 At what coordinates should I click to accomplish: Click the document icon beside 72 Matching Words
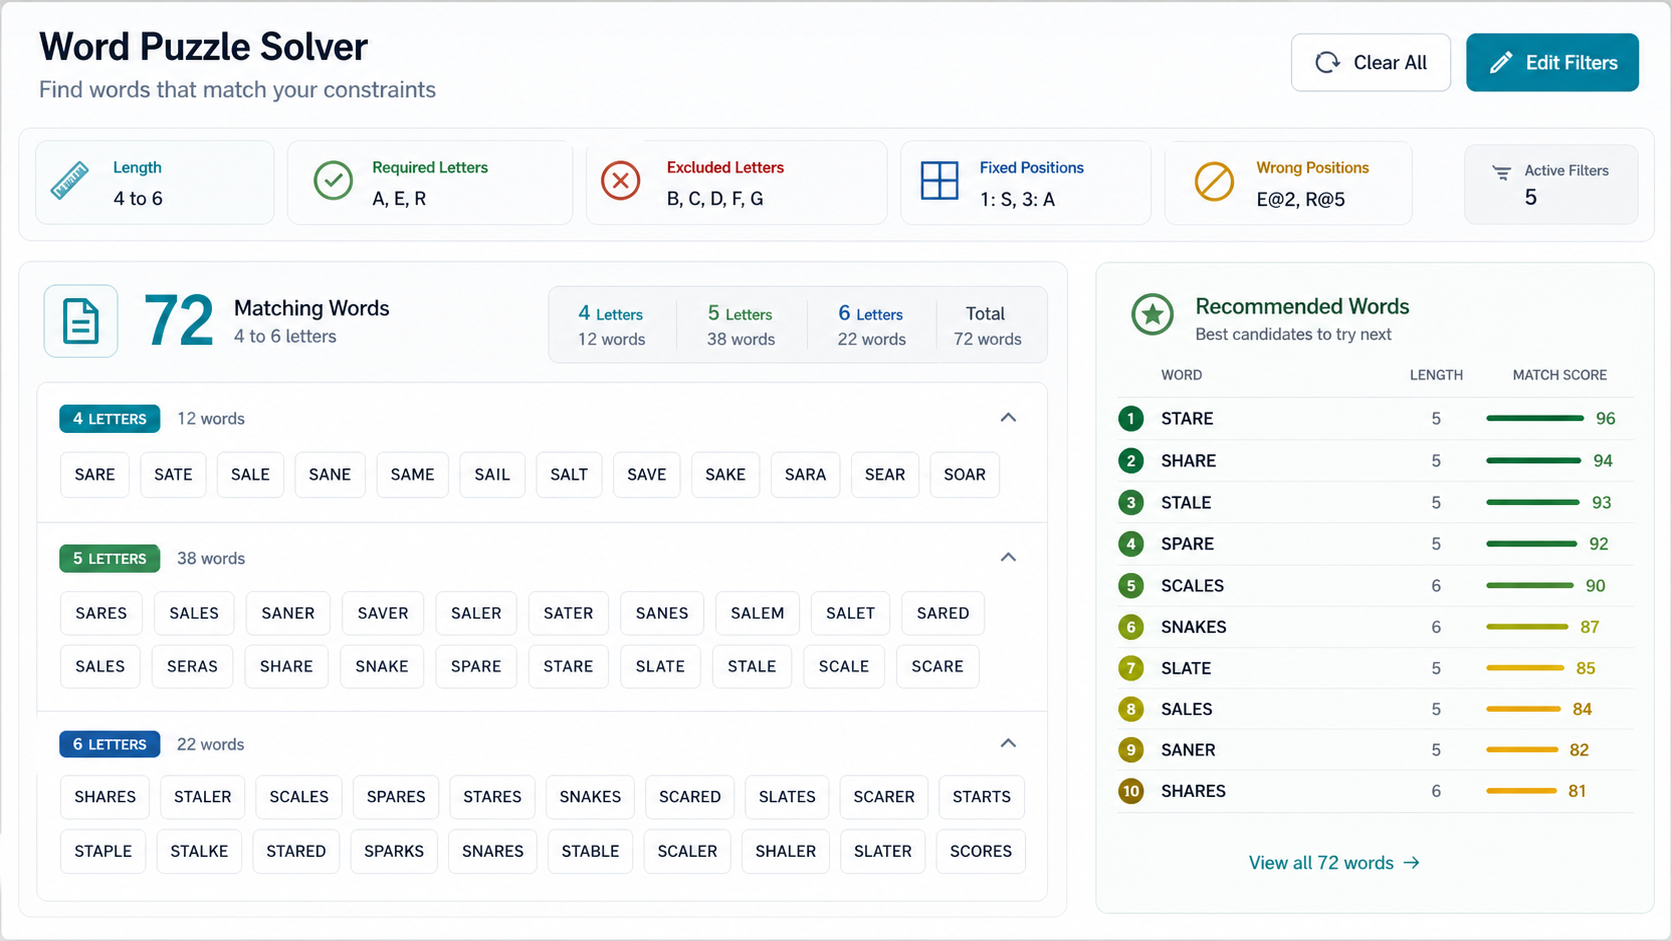click(x=81, y=321)
